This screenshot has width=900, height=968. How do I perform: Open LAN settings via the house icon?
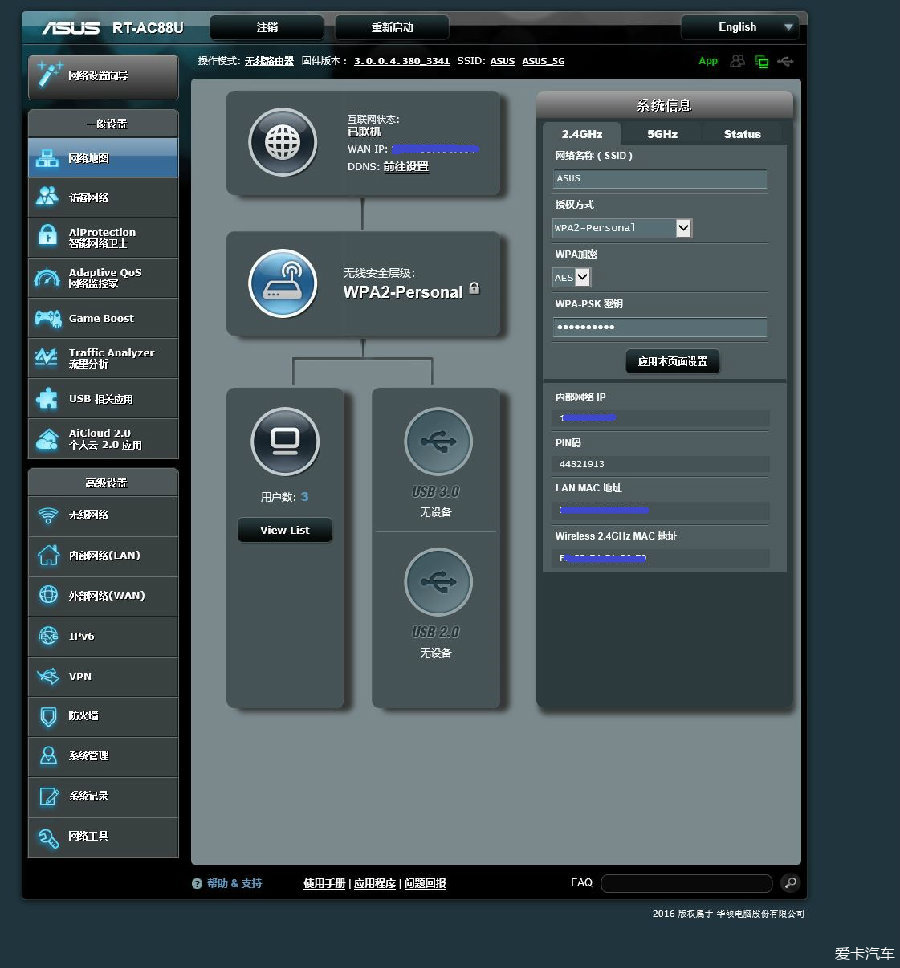48,554
